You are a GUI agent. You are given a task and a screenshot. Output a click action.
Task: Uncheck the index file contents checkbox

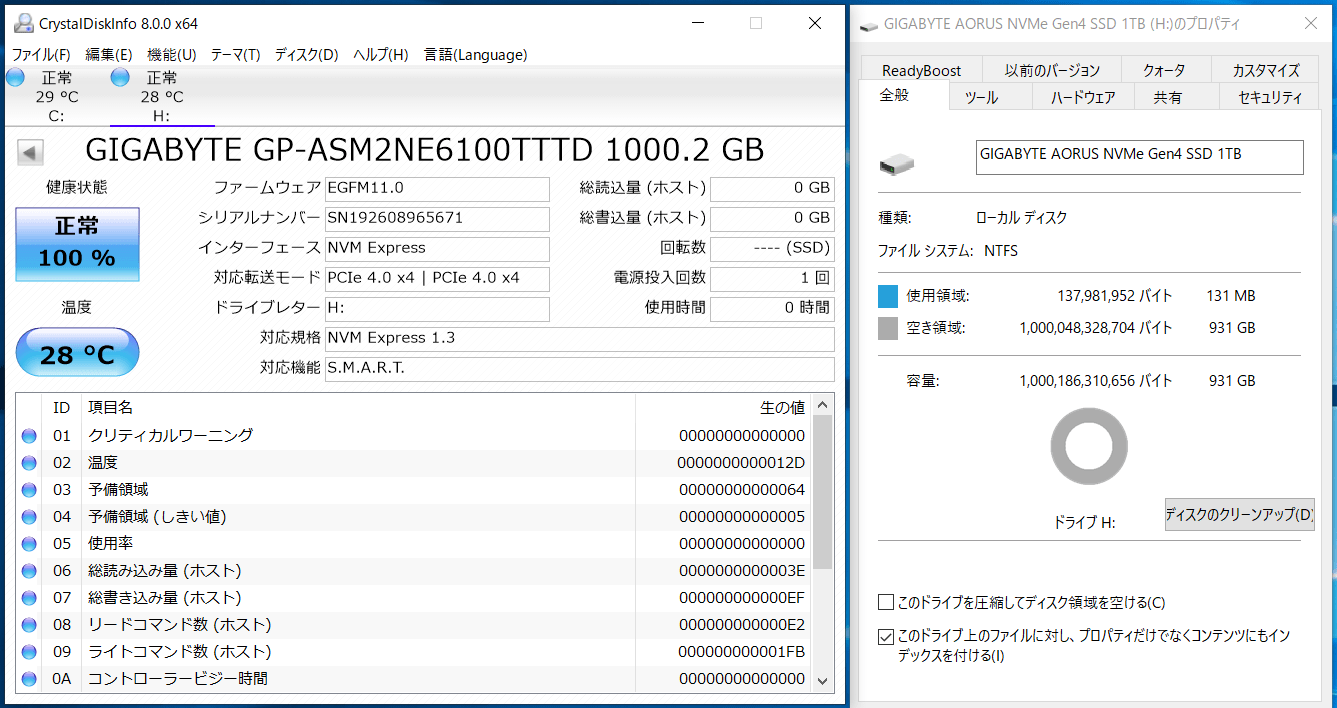(x=885, y=636)
